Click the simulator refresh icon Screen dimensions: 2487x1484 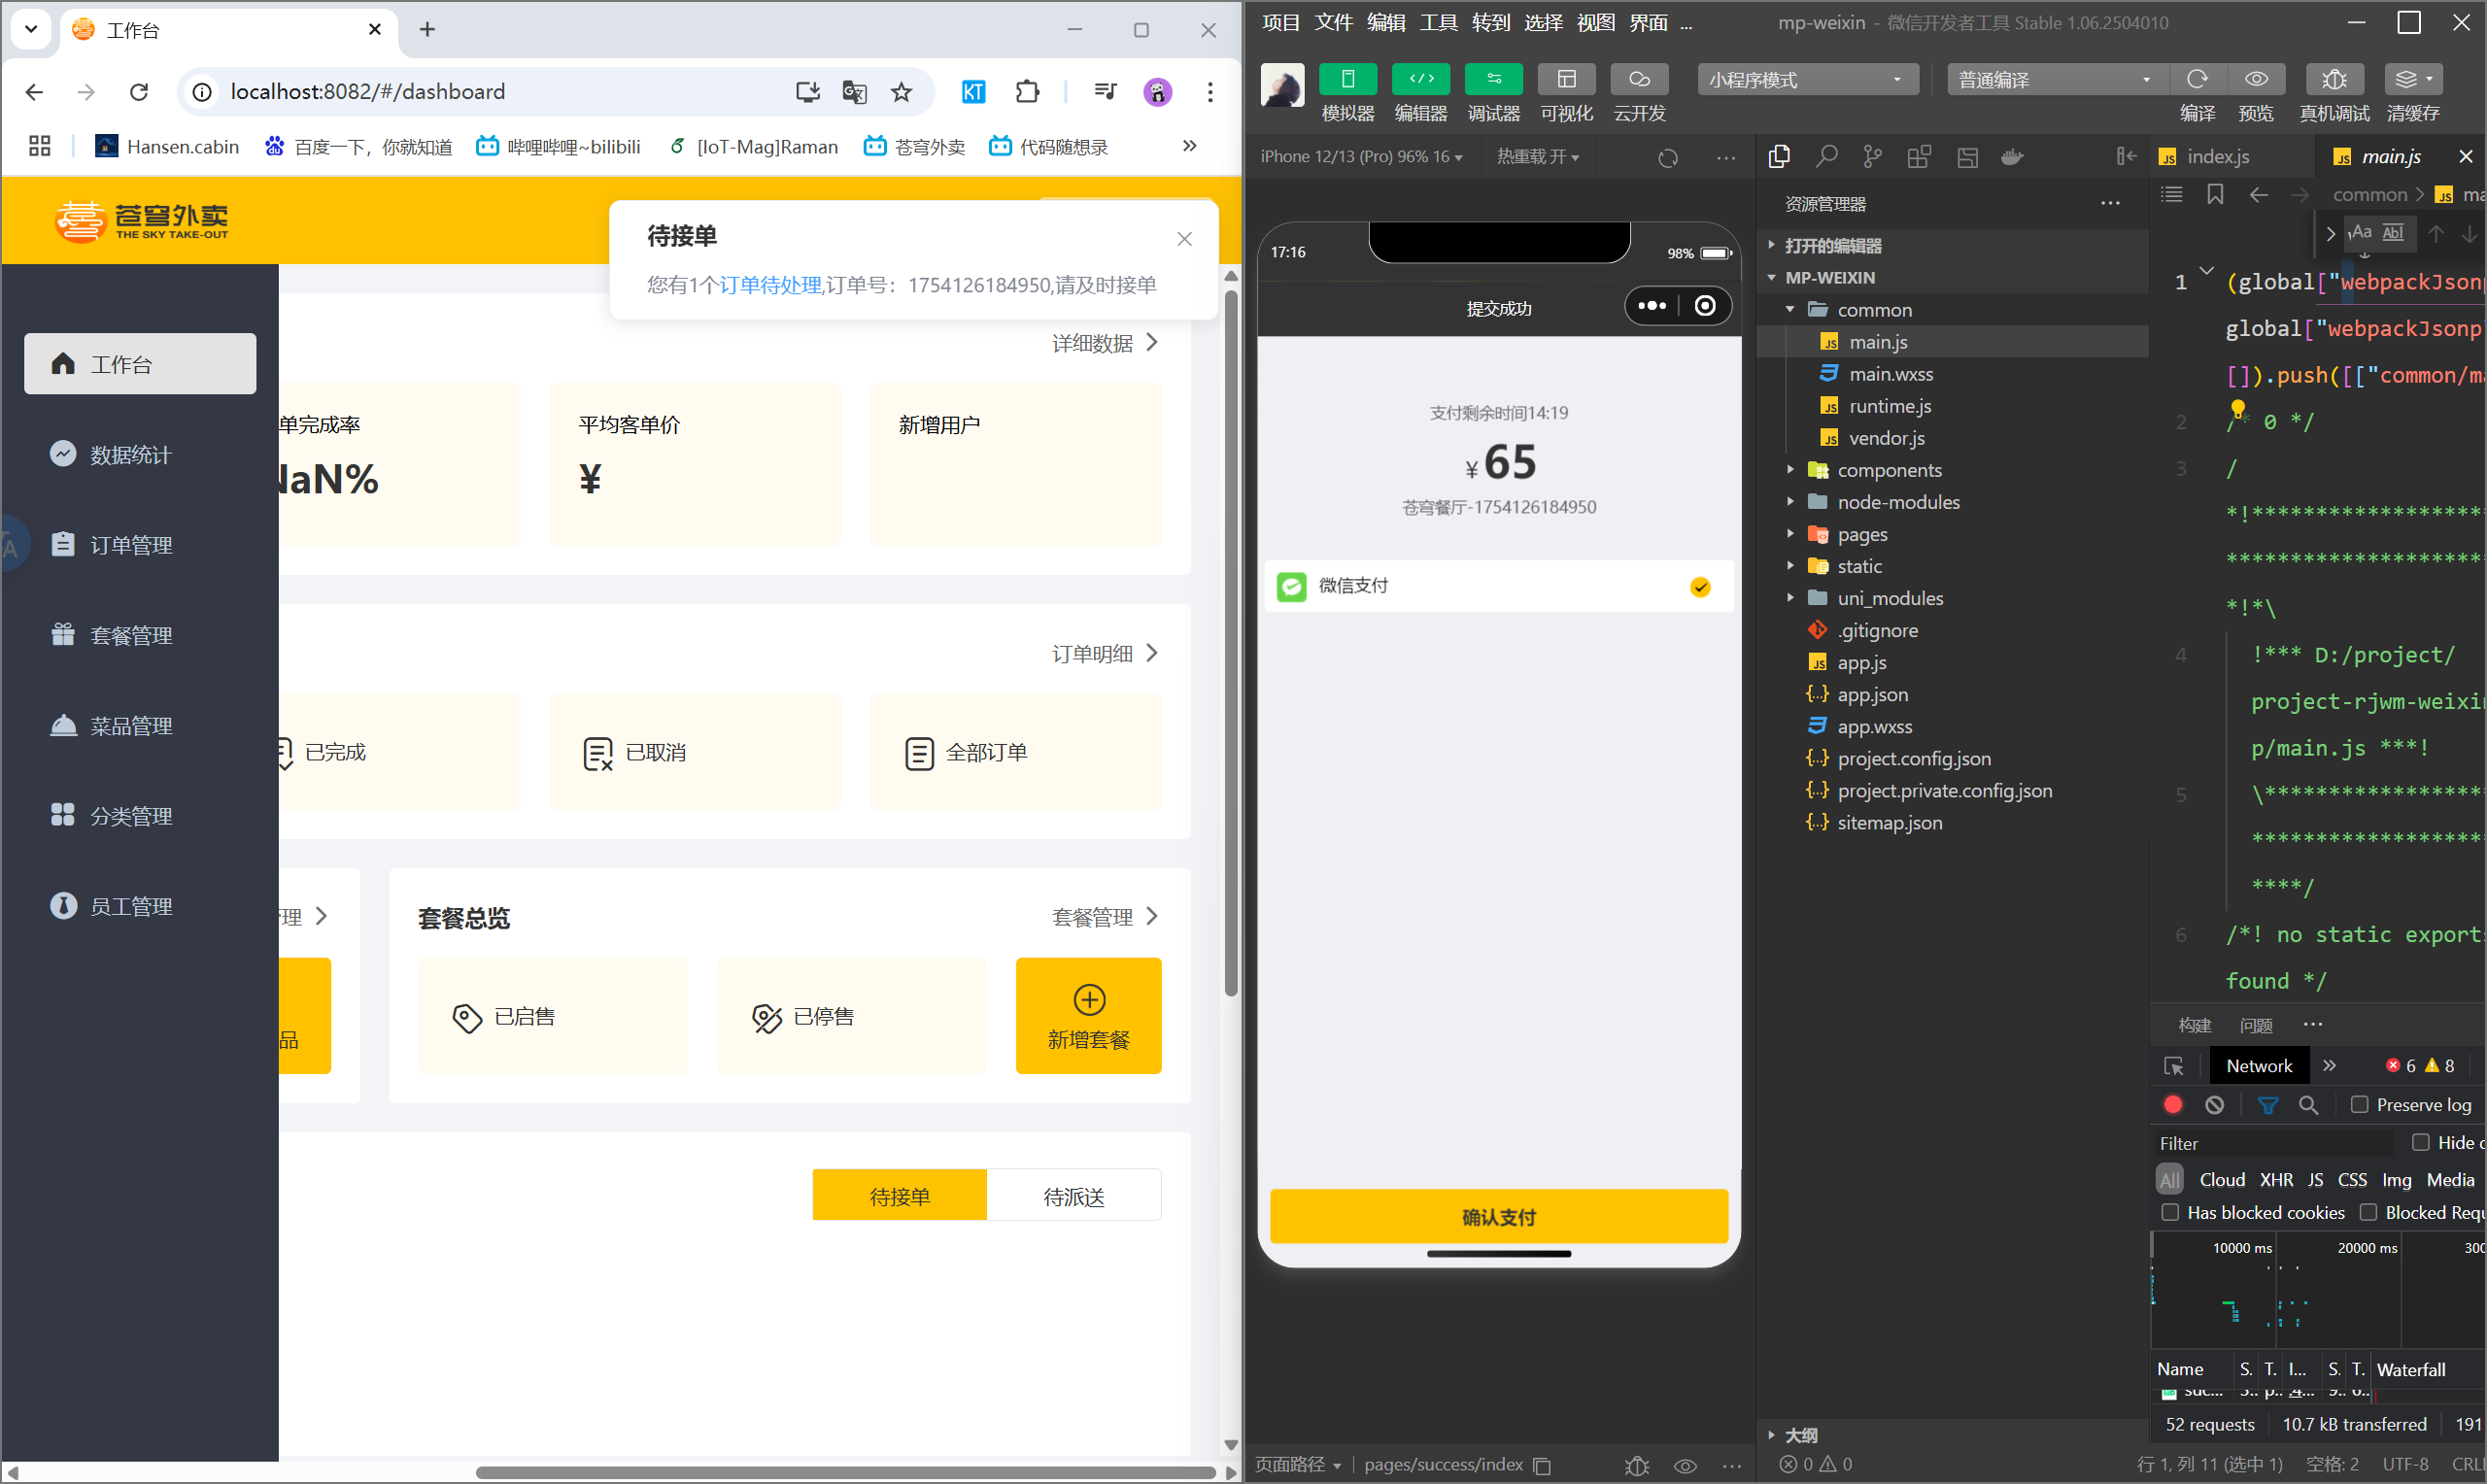coord(1667,158)
